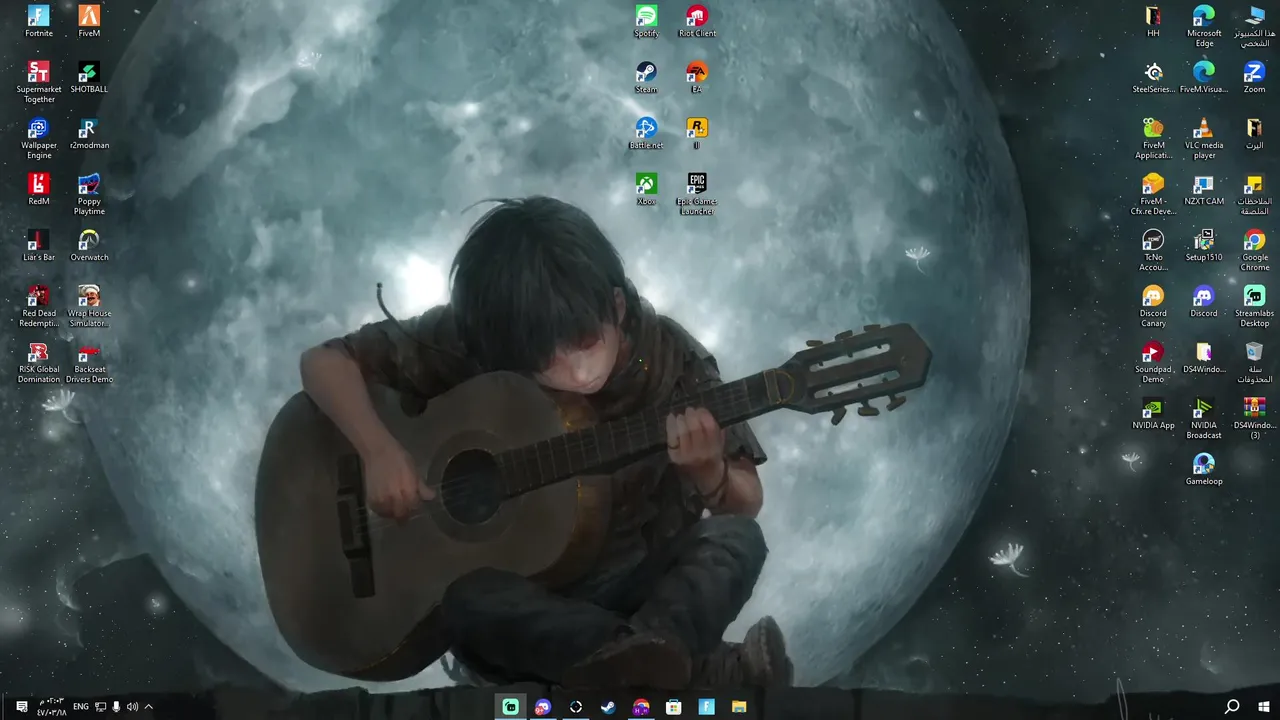Select the Spotify desktop icon
1280x720 pixels.
pos(646,21)
